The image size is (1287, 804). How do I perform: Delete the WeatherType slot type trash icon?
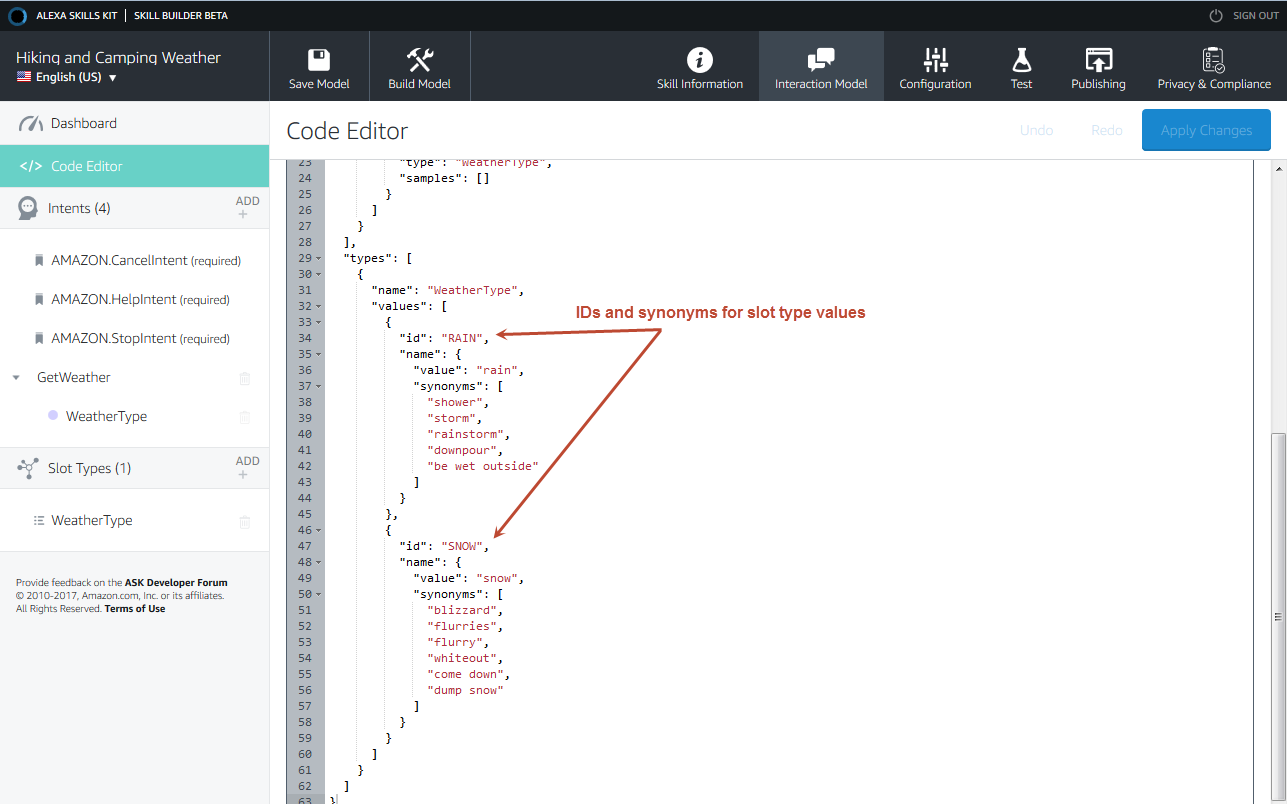[x=245, y=521]
